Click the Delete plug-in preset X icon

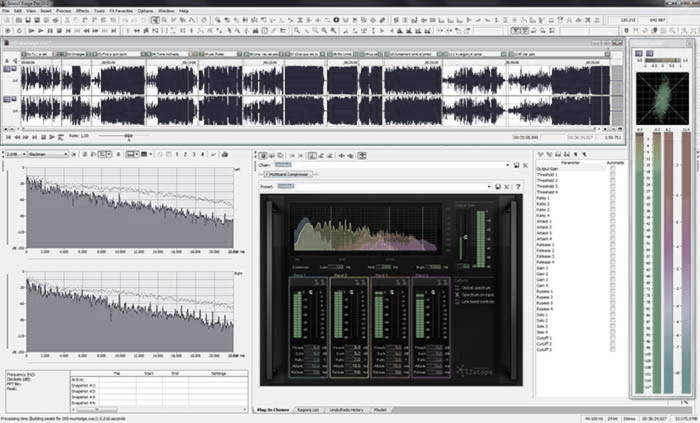(507, 187)
